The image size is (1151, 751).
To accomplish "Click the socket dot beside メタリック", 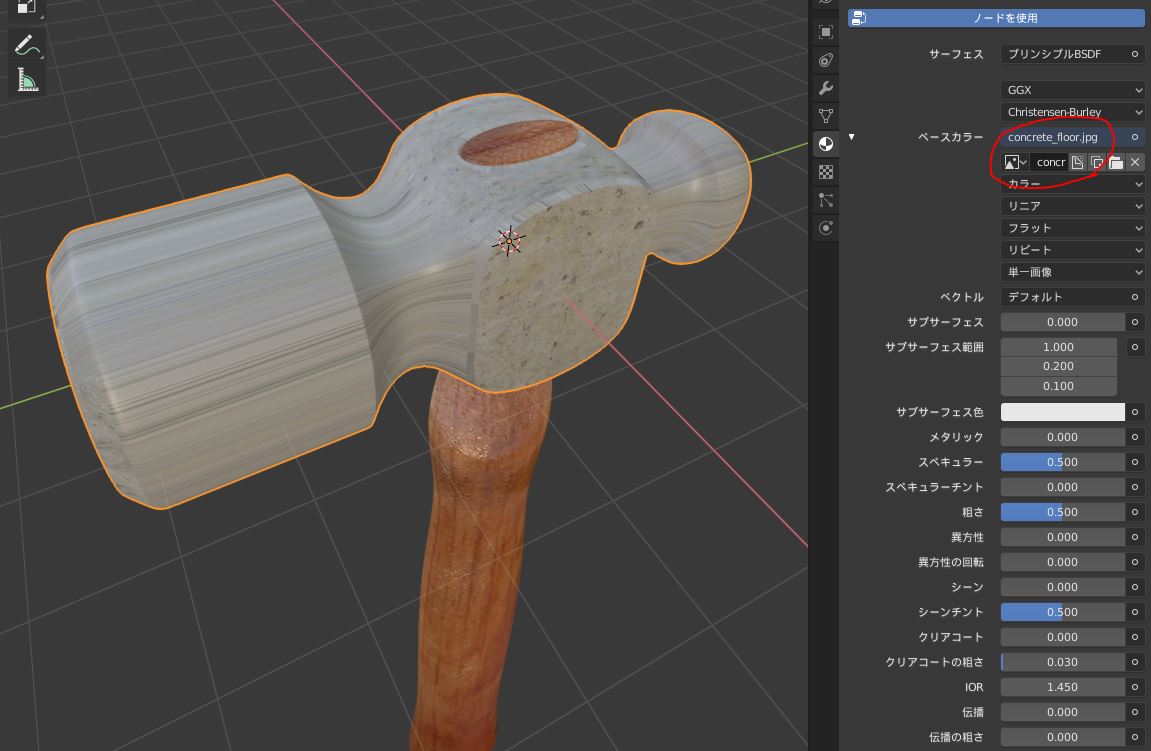I will (x=1135, y=438).
